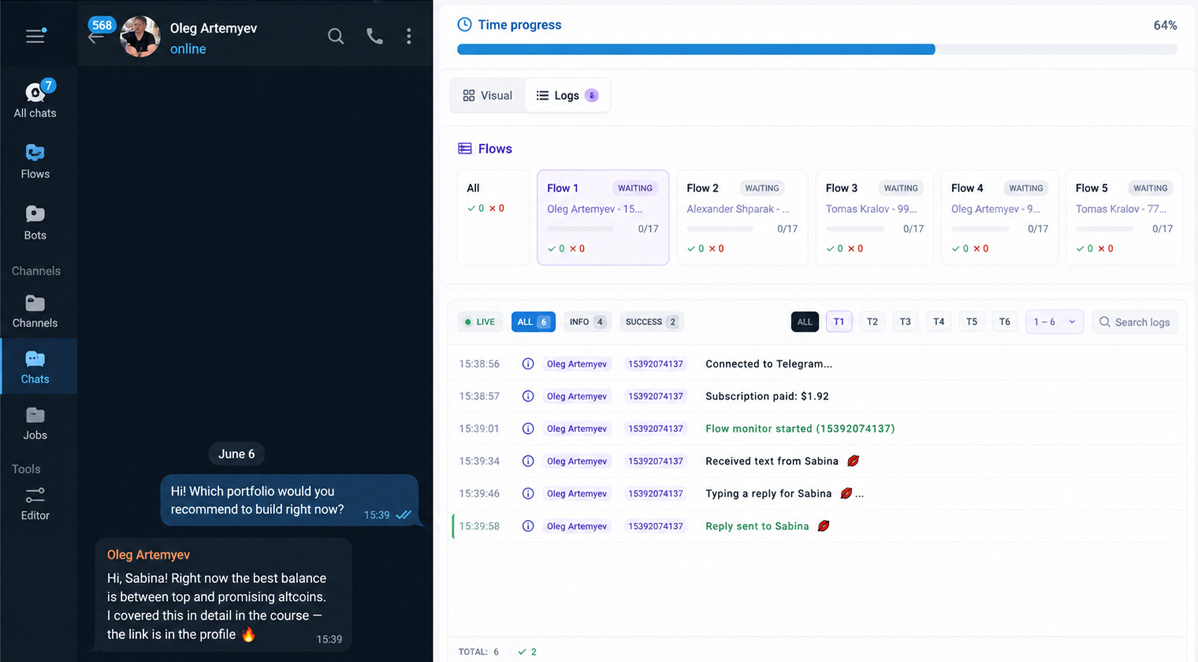Viewport: 1198px width, 662px height.
Task: Click info icon on 15:39:01 log row
Action: [528, 429]
